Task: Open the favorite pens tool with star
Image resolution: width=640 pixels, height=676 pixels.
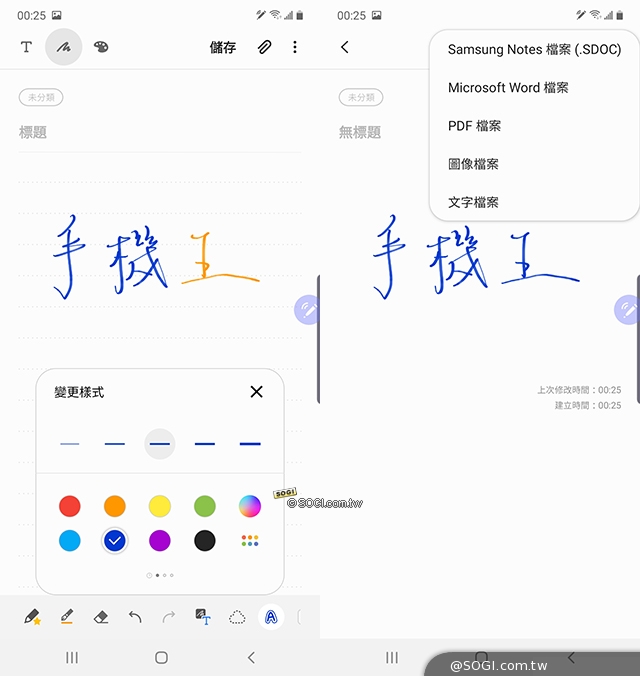Action: coord(32,617)
